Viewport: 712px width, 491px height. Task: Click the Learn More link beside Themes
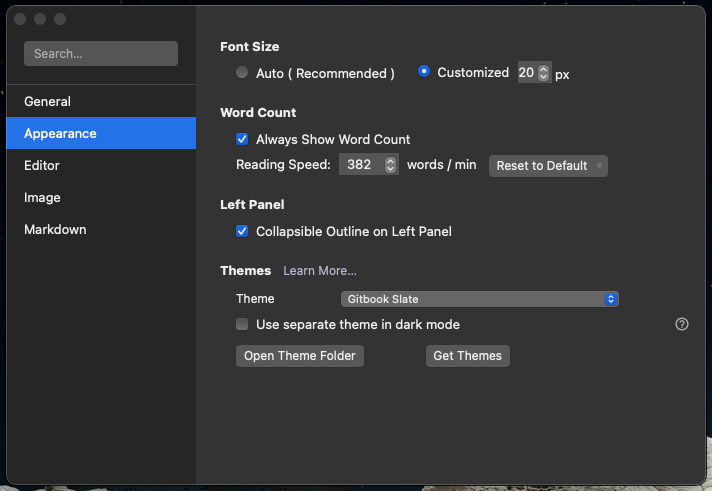[x=320, y=271]
